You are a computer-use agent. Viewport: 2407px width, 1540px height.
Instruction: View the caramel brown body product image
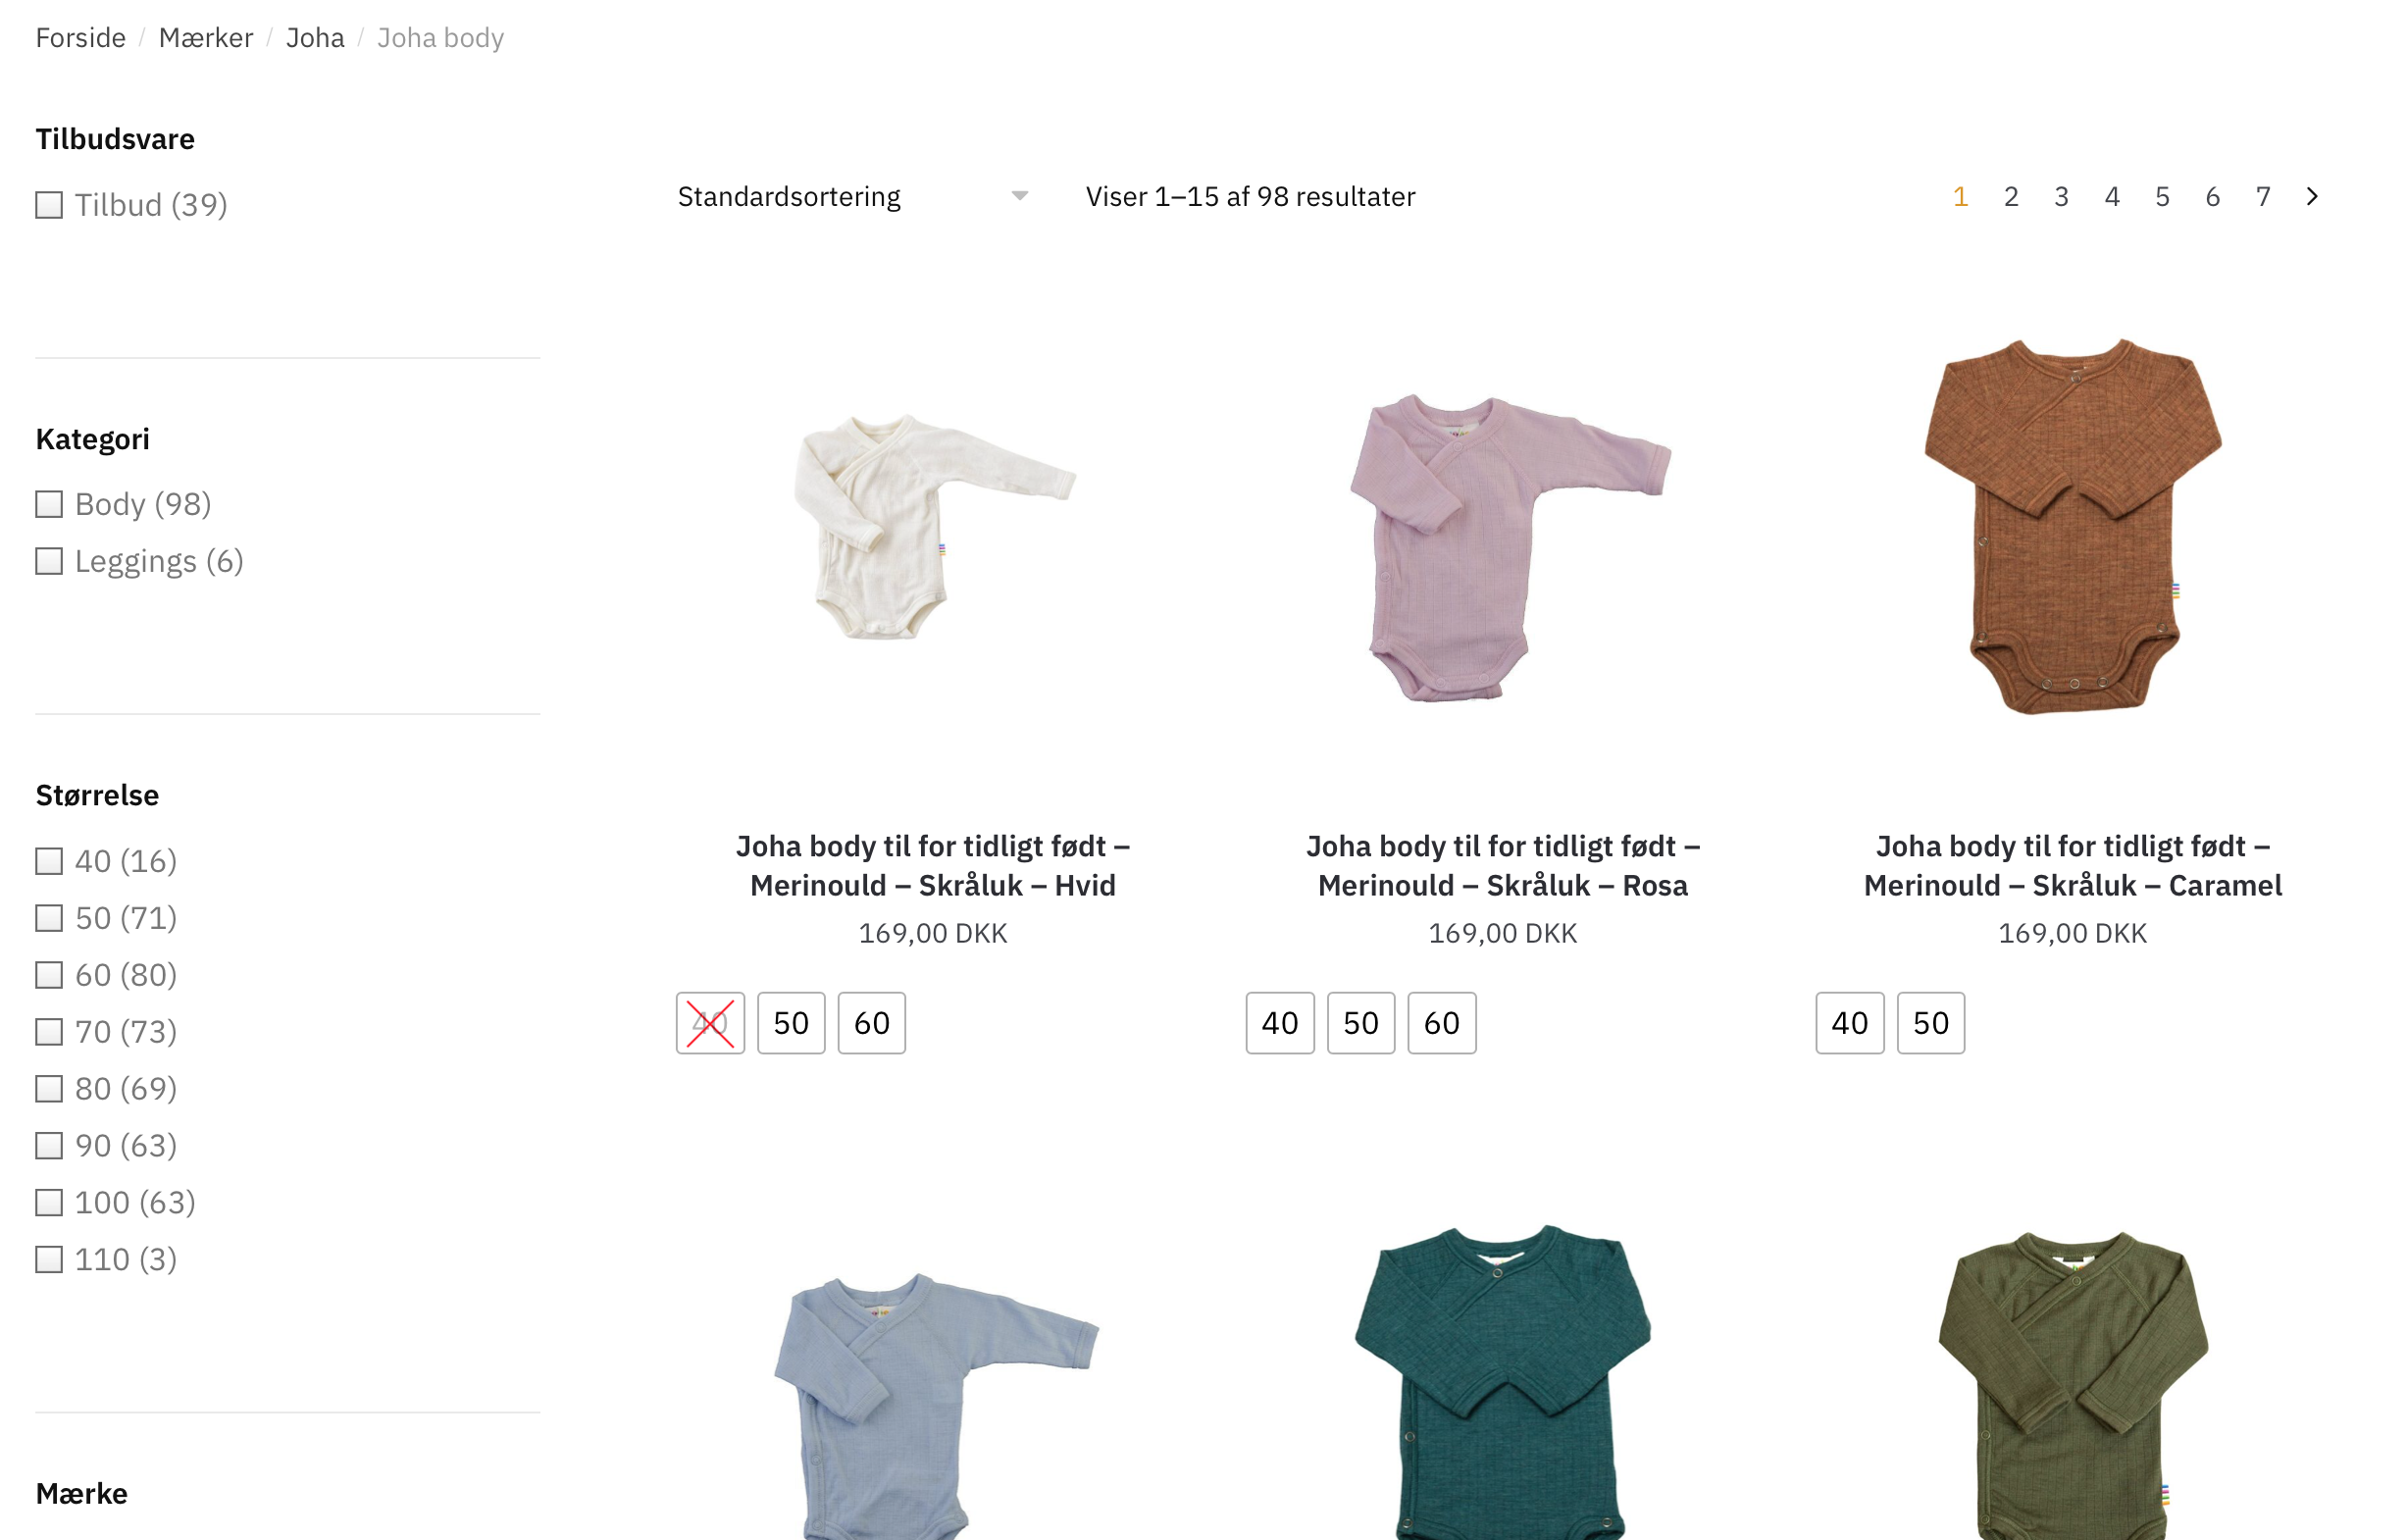(2072, 527)
